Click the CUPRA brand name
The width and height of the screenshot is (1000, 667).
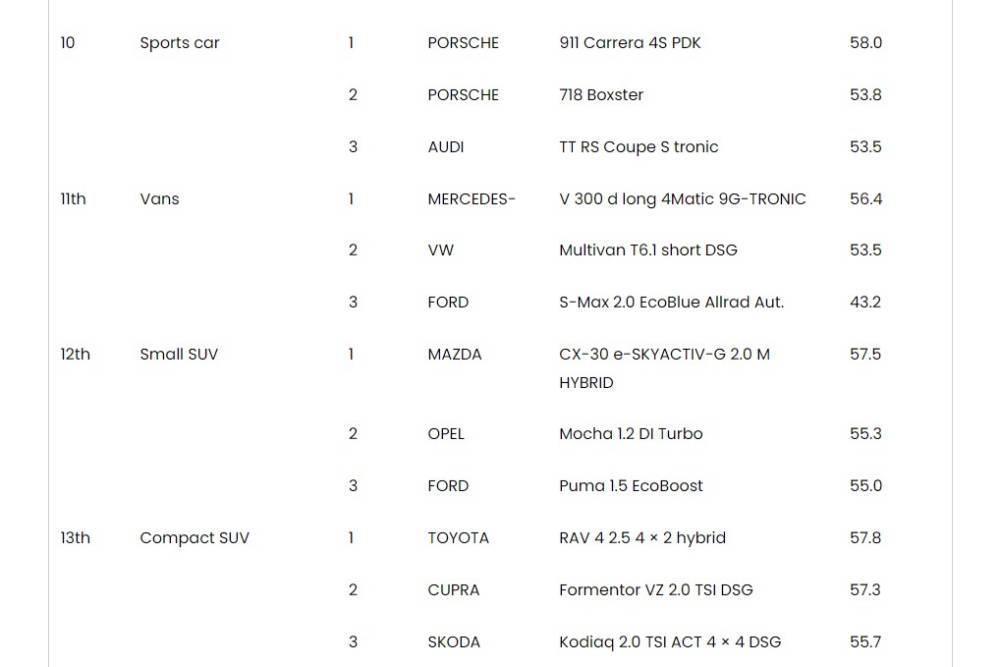(454, 590)
